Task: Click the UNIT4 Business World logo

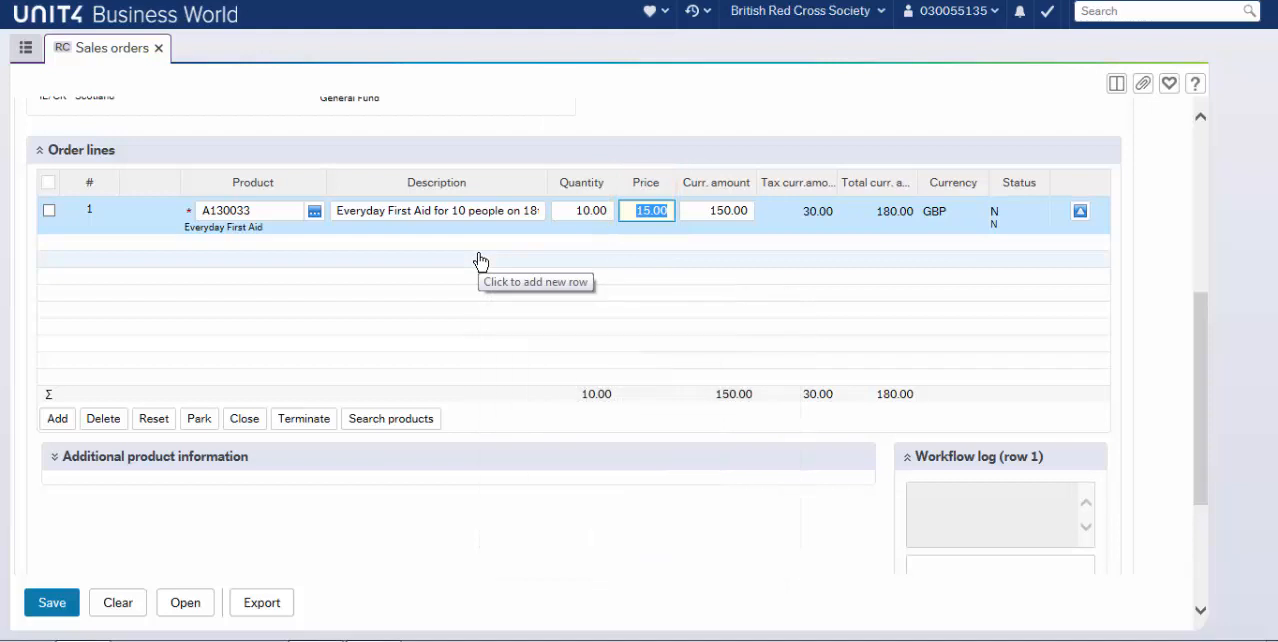Action: coord(125,14)
